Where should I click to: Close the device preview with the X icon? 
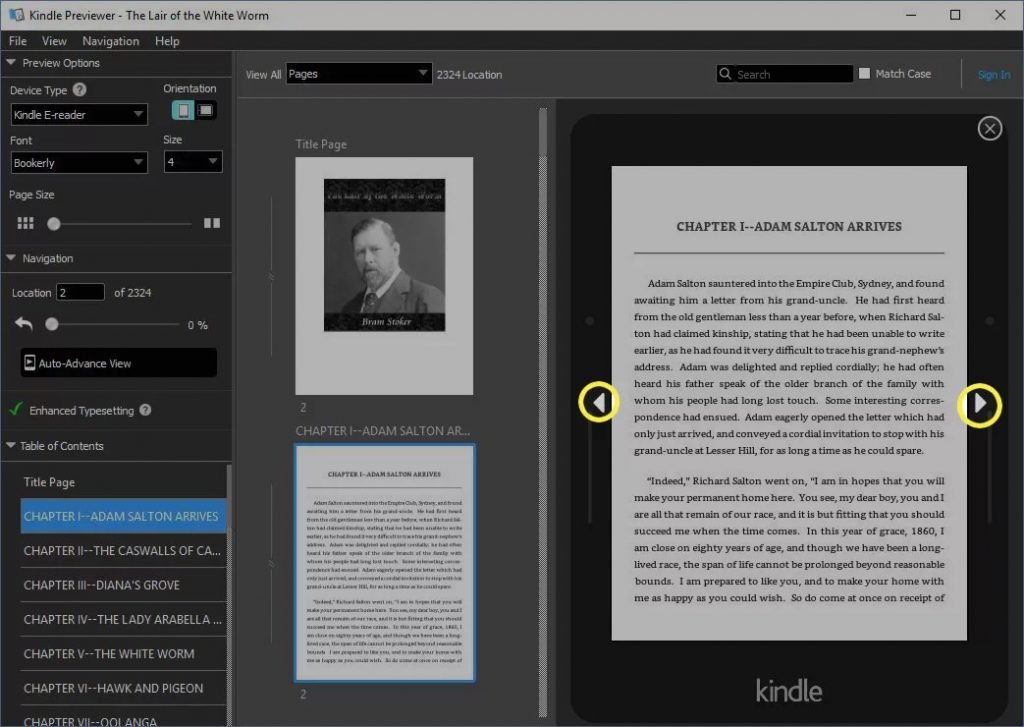point(989,128)
